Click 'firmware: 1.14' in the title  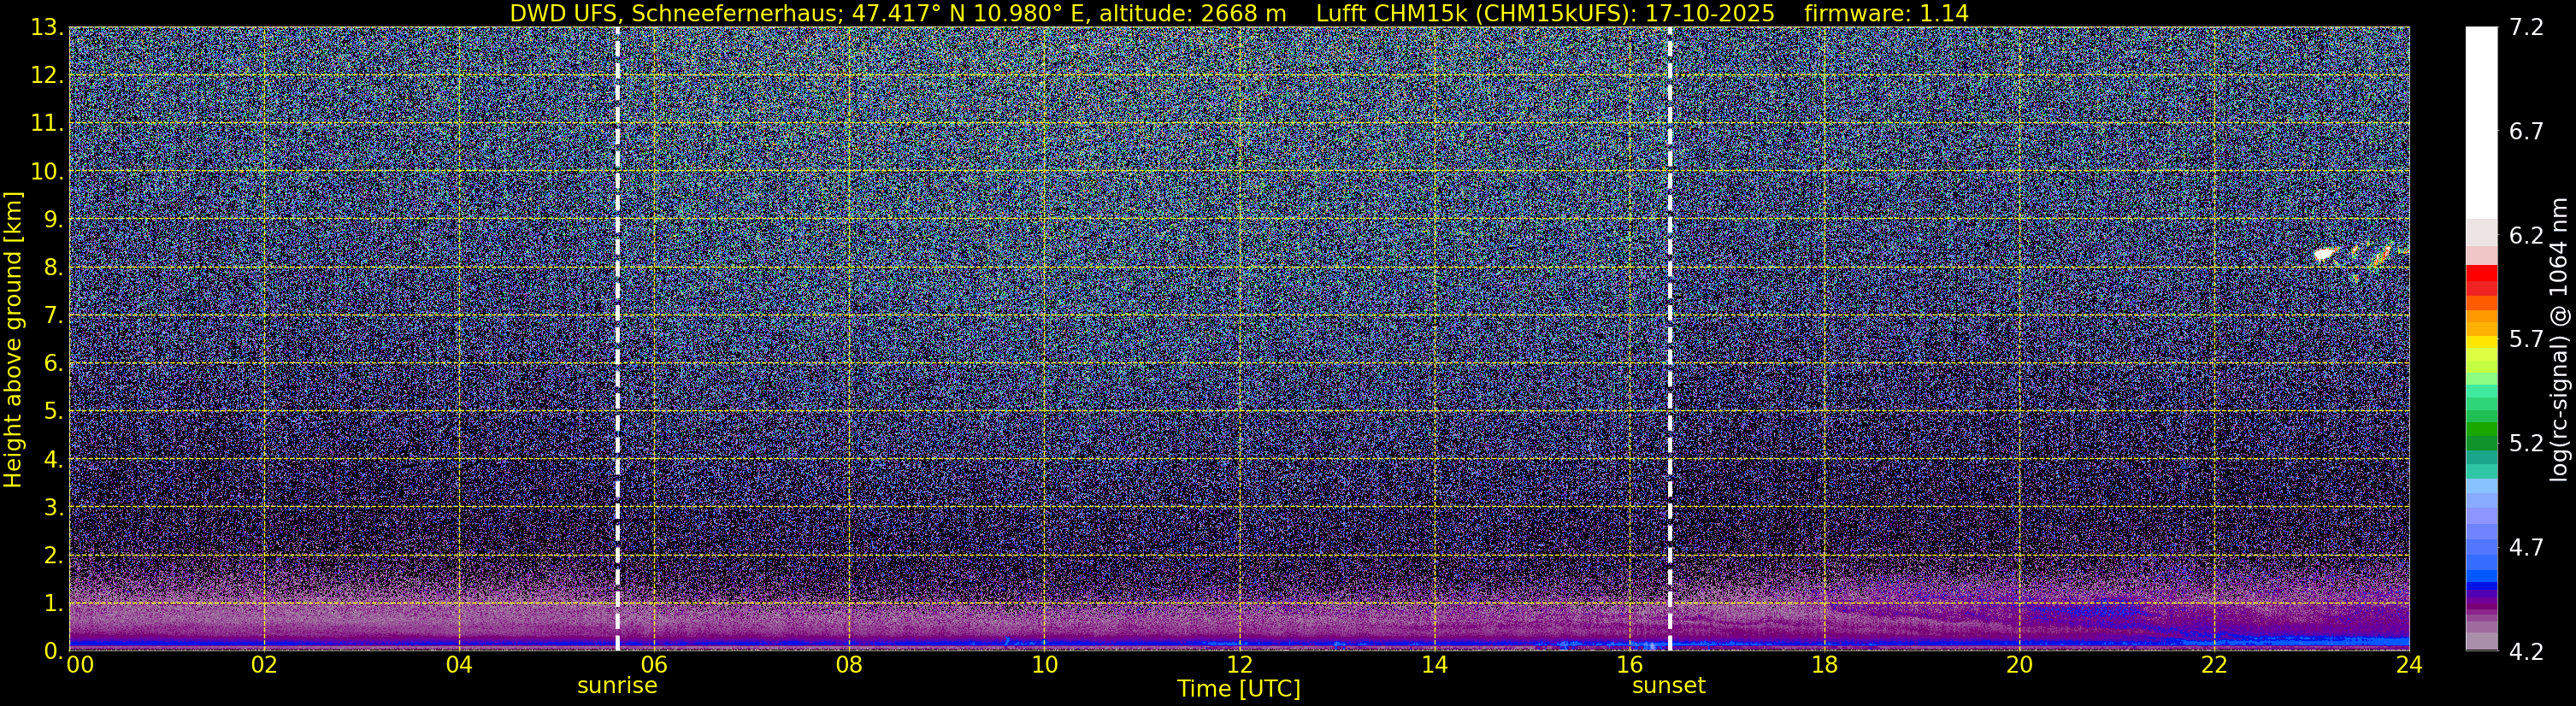pyautogui.click(x=1886, y=13)
